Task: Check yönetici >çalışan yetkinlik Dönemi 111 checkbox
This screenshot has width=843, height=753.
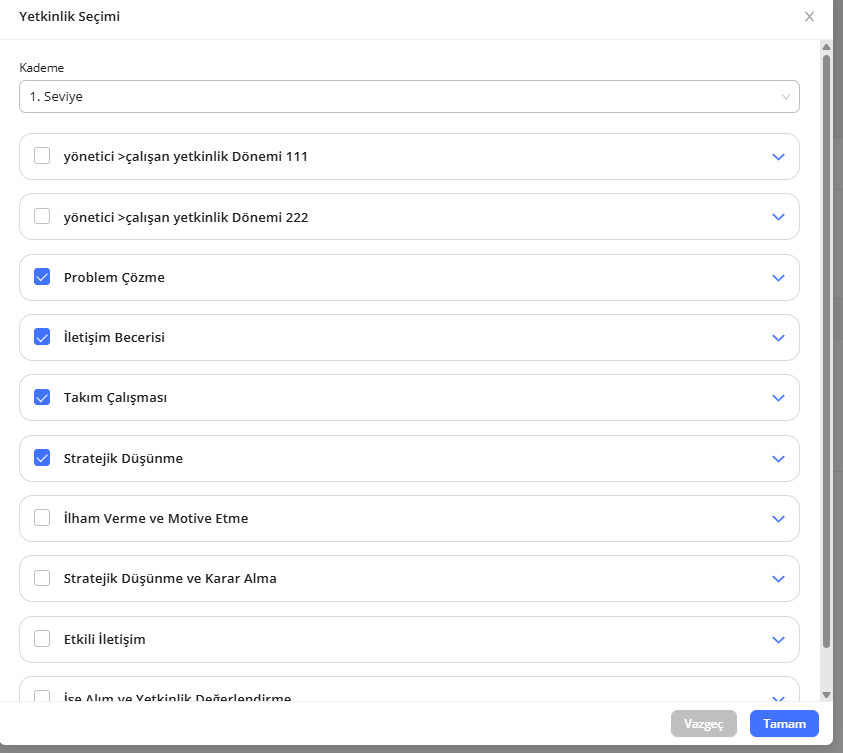Action: click(42, 156)
